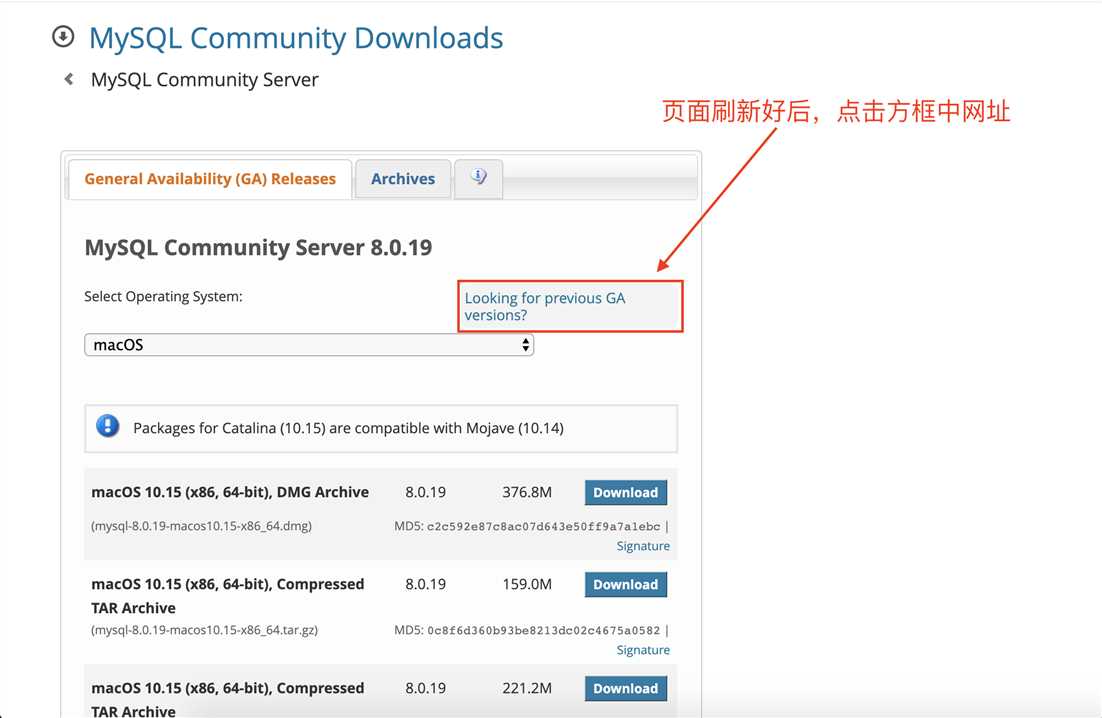Click the MySQL Community Server 8.0.19 heading
Screen dimensions: 1102x718
click(x=259, y=247)
